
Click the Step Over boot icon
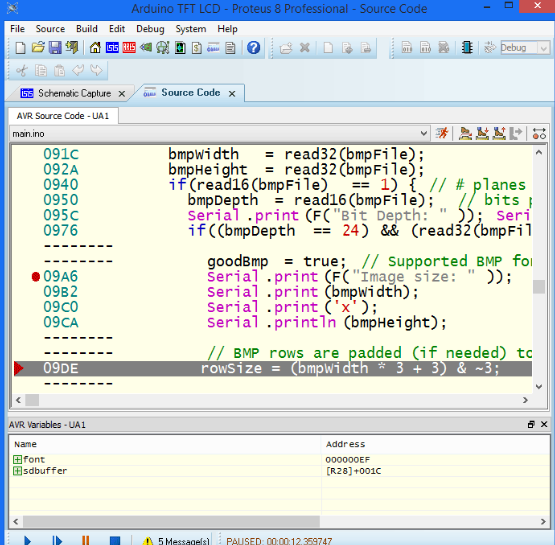(x=465, y=133)
